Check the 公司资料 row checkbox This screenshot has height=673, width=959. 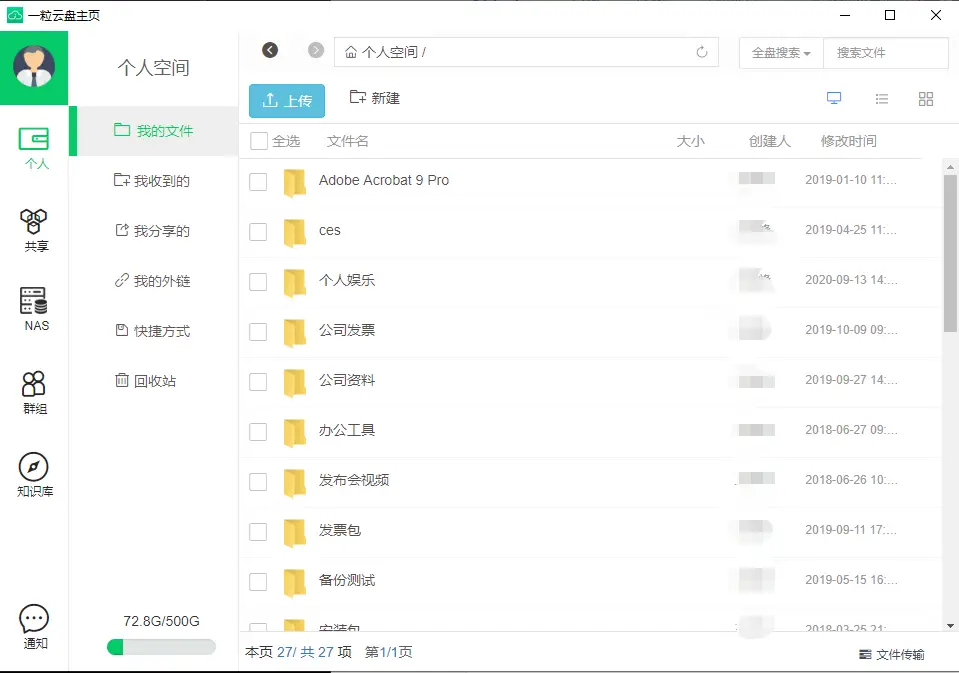click(258, 382)
